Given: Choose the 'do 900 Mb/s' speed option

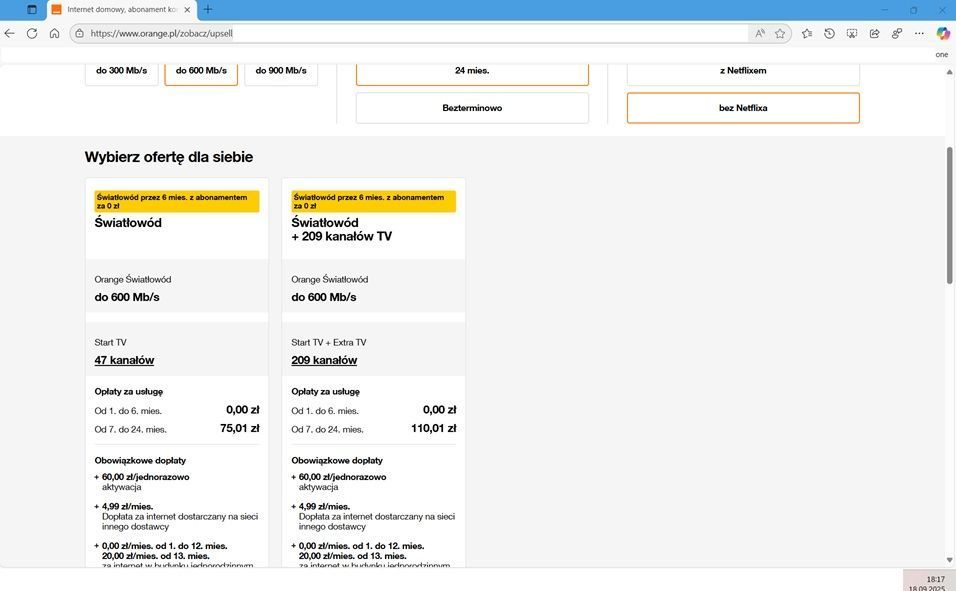Looking at the screenshot, I should click(x=281, y=71).
